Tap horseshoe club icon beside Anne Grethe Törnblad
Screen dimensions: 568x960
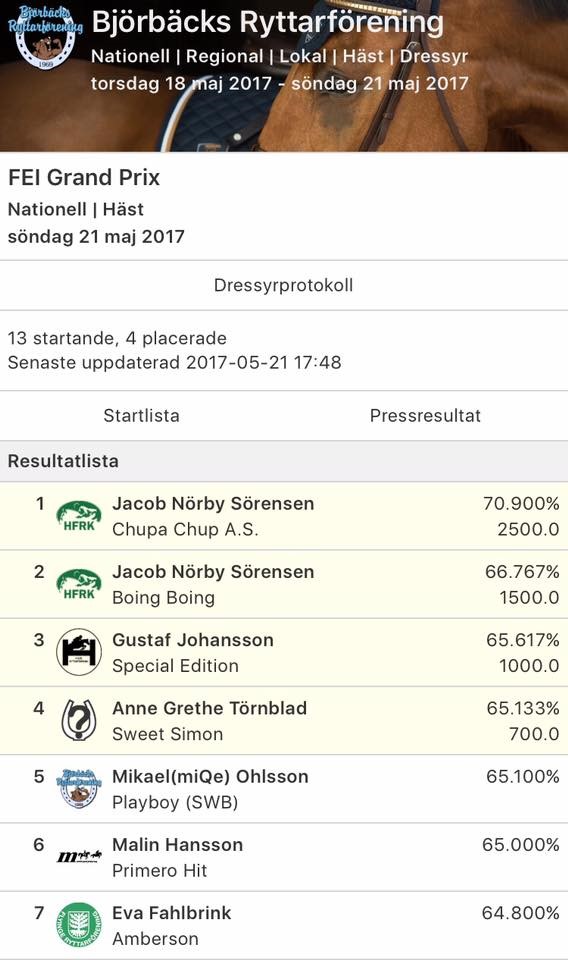(78, 721)
